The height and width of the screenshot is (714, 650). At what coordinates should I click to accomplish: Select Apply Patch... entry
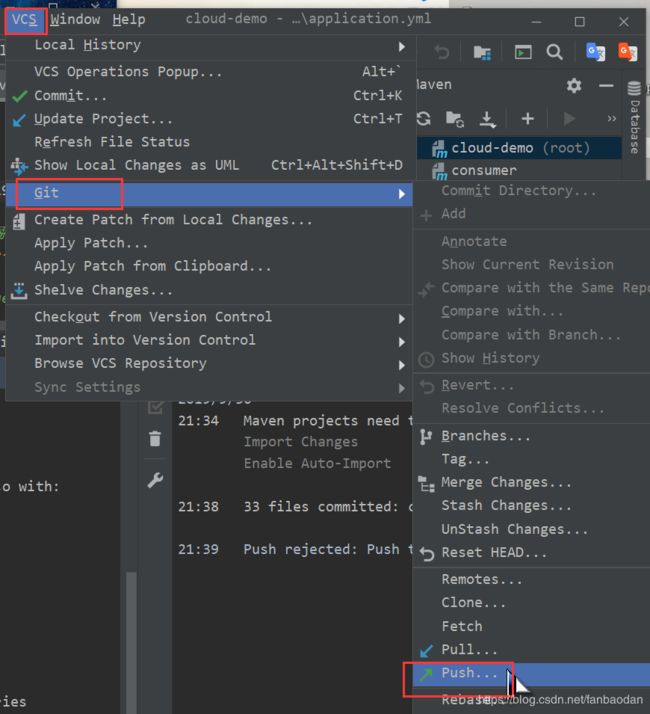tap(209, 243)
